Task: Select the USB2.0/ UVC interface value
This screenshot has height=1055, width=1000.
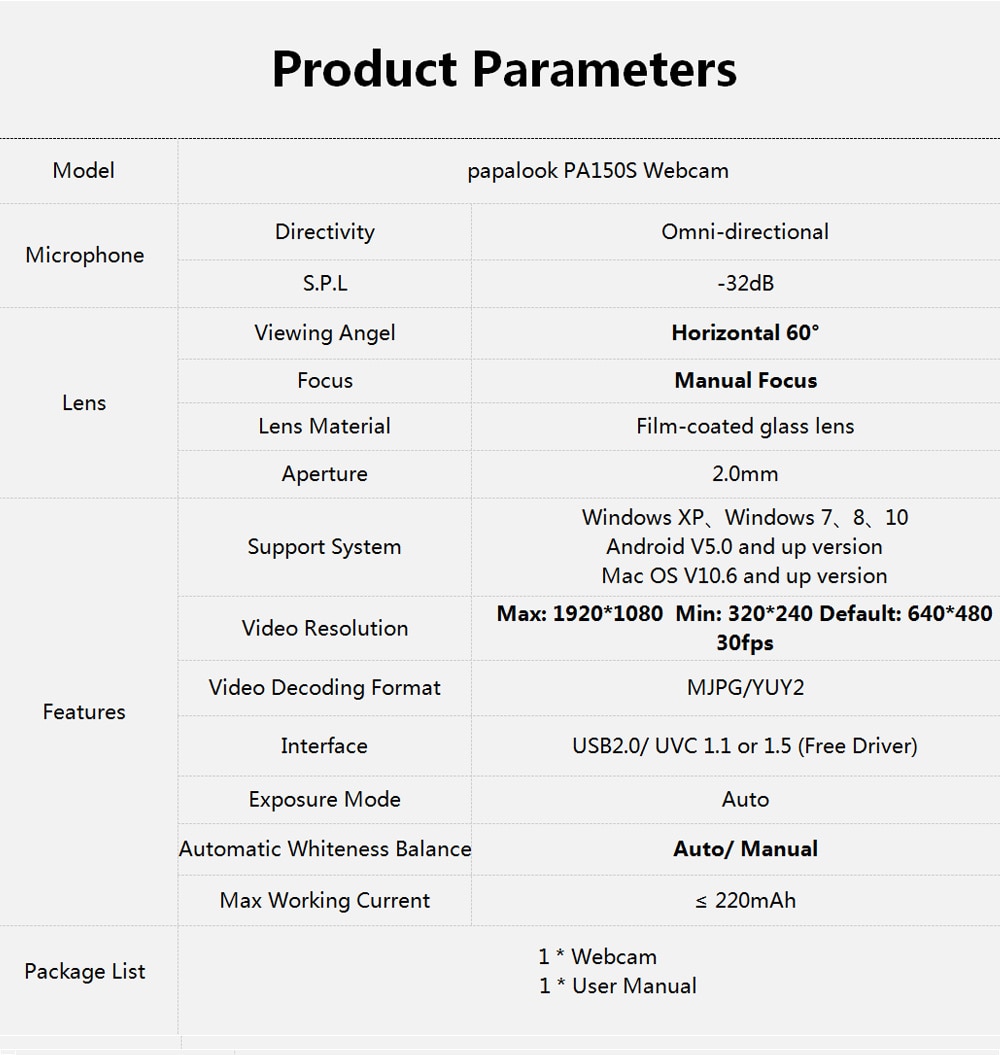Action: [x=745, y=746]
